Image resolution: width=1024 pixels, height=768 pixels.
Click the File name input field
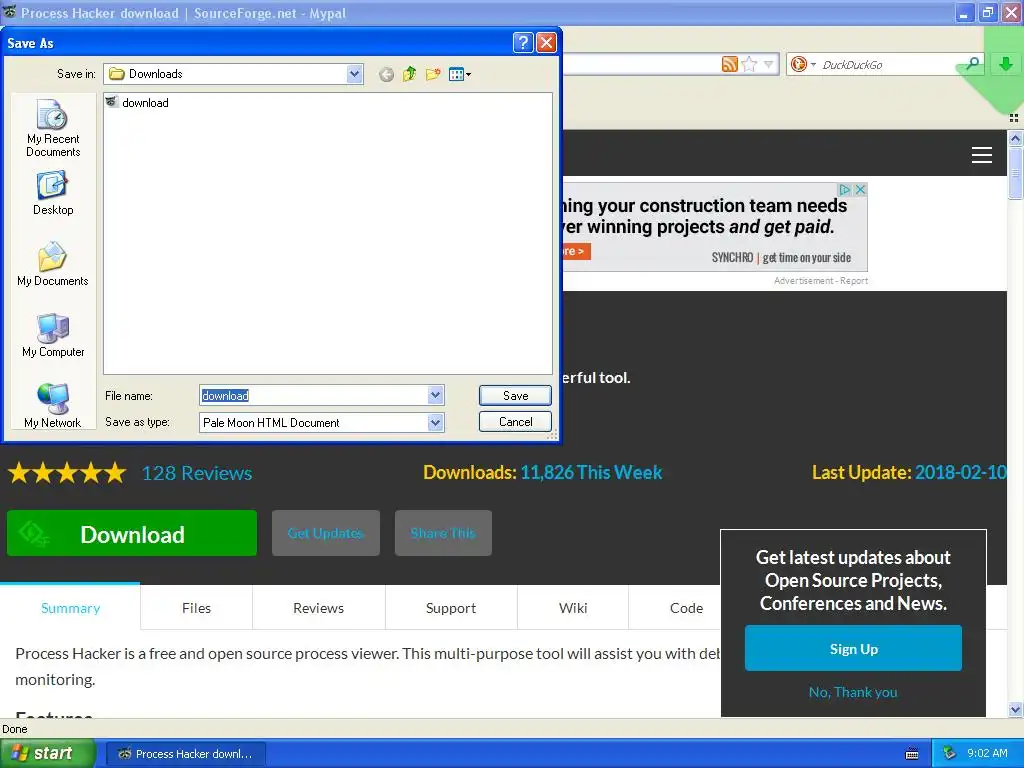click(x=313, y=395)
